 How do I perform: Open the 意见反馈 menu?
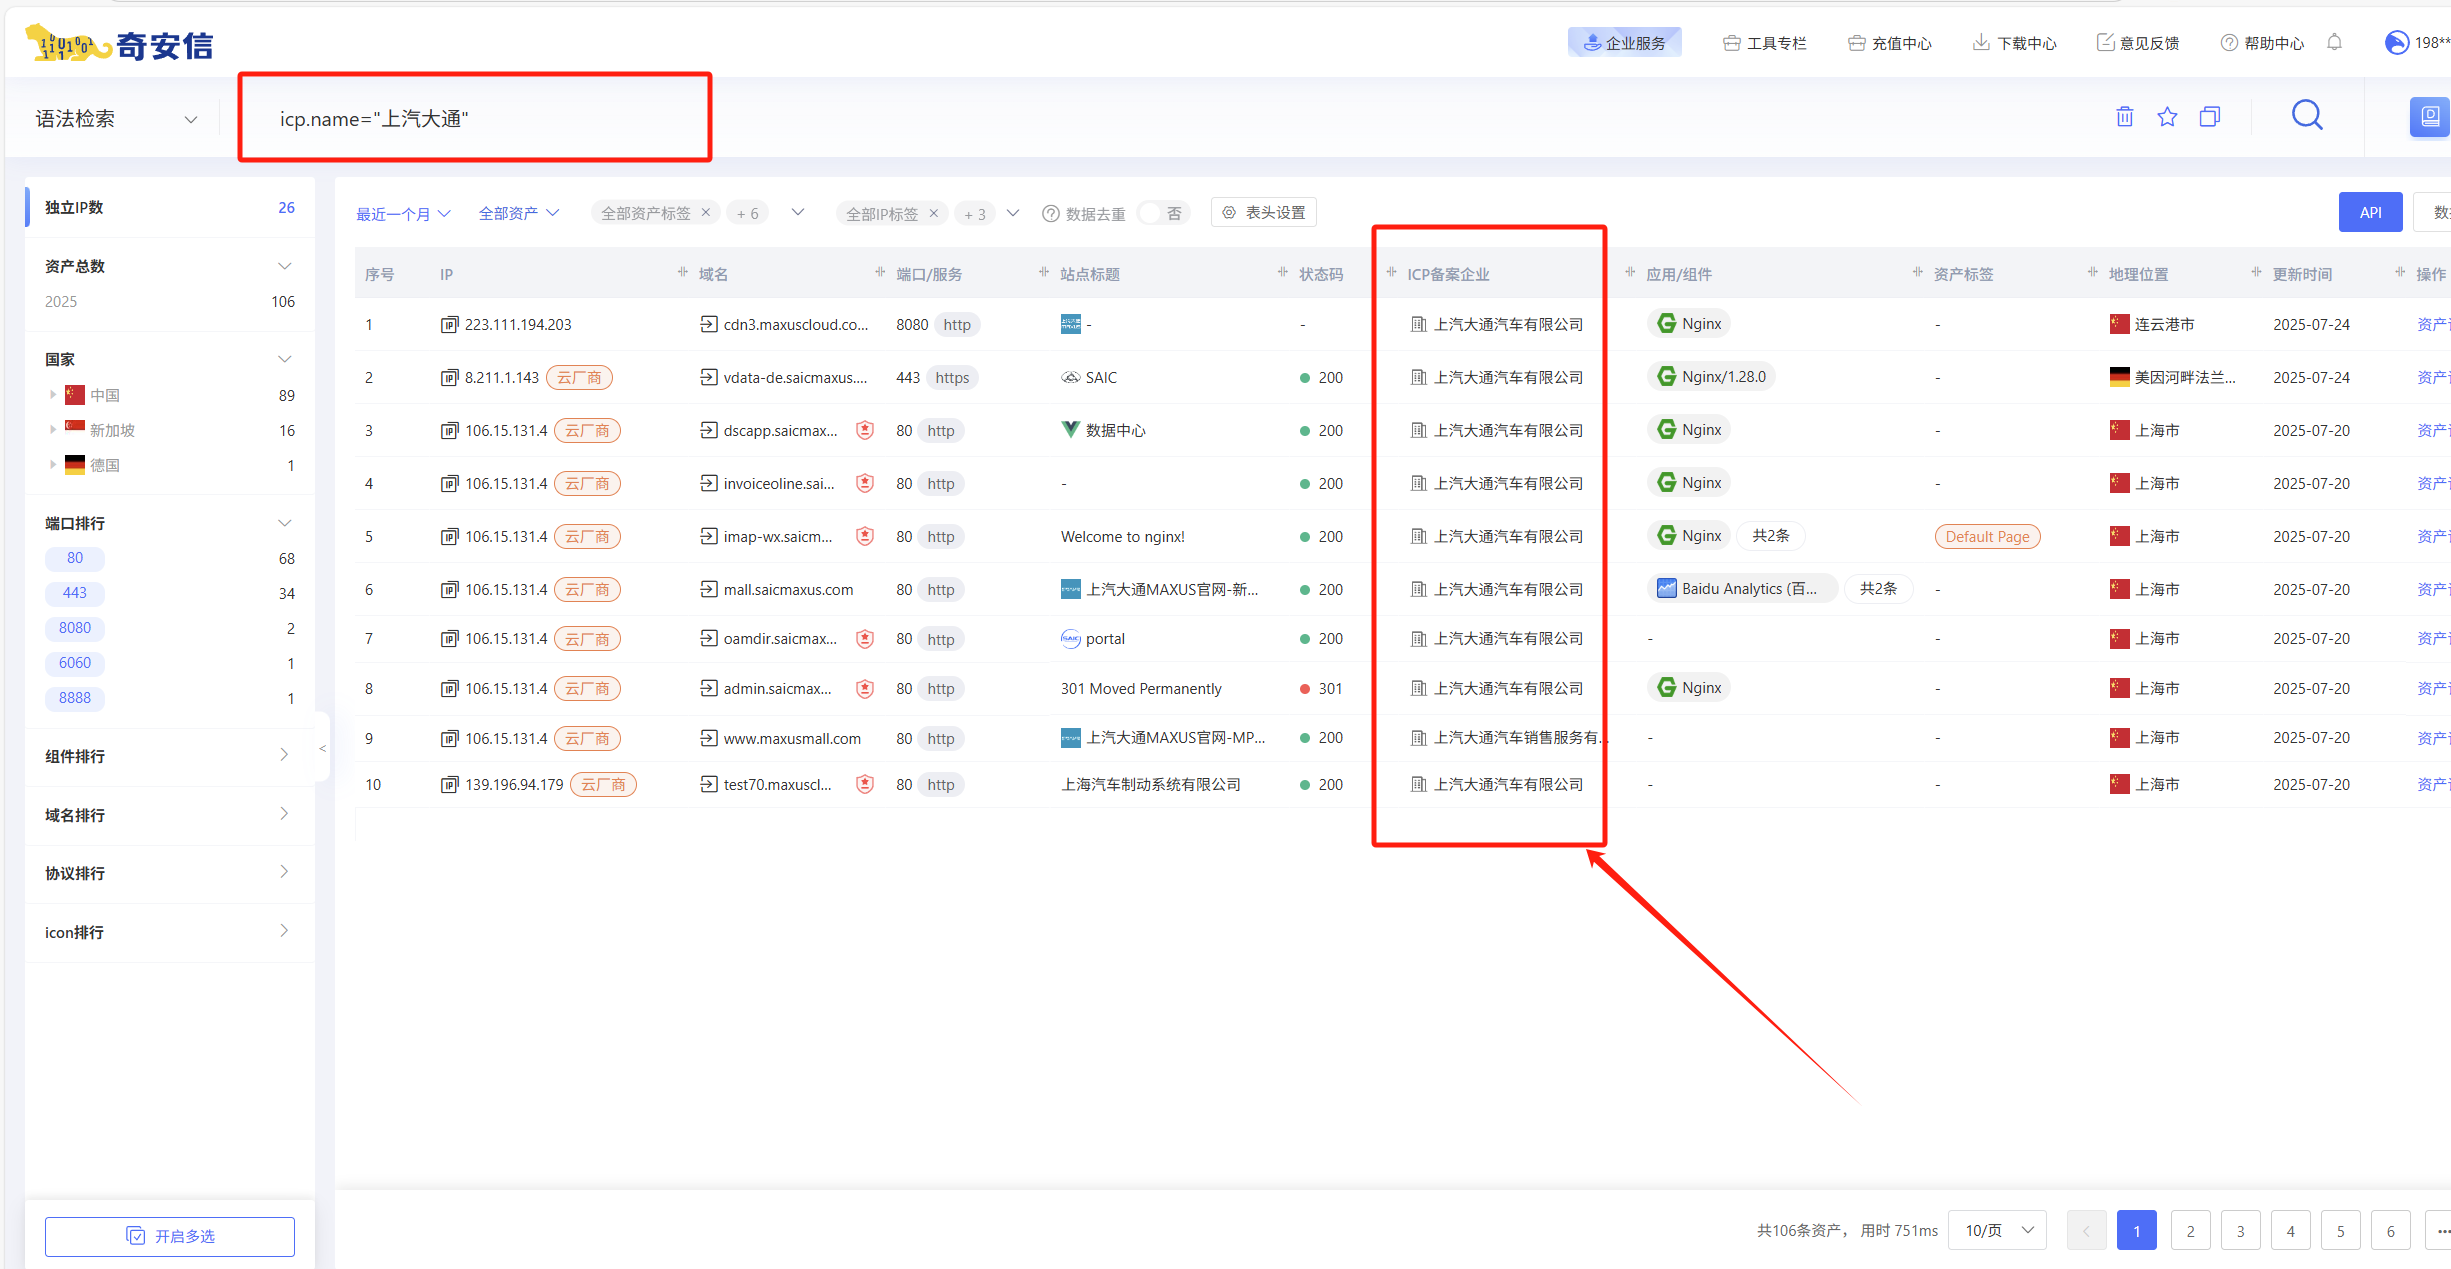2138,42
